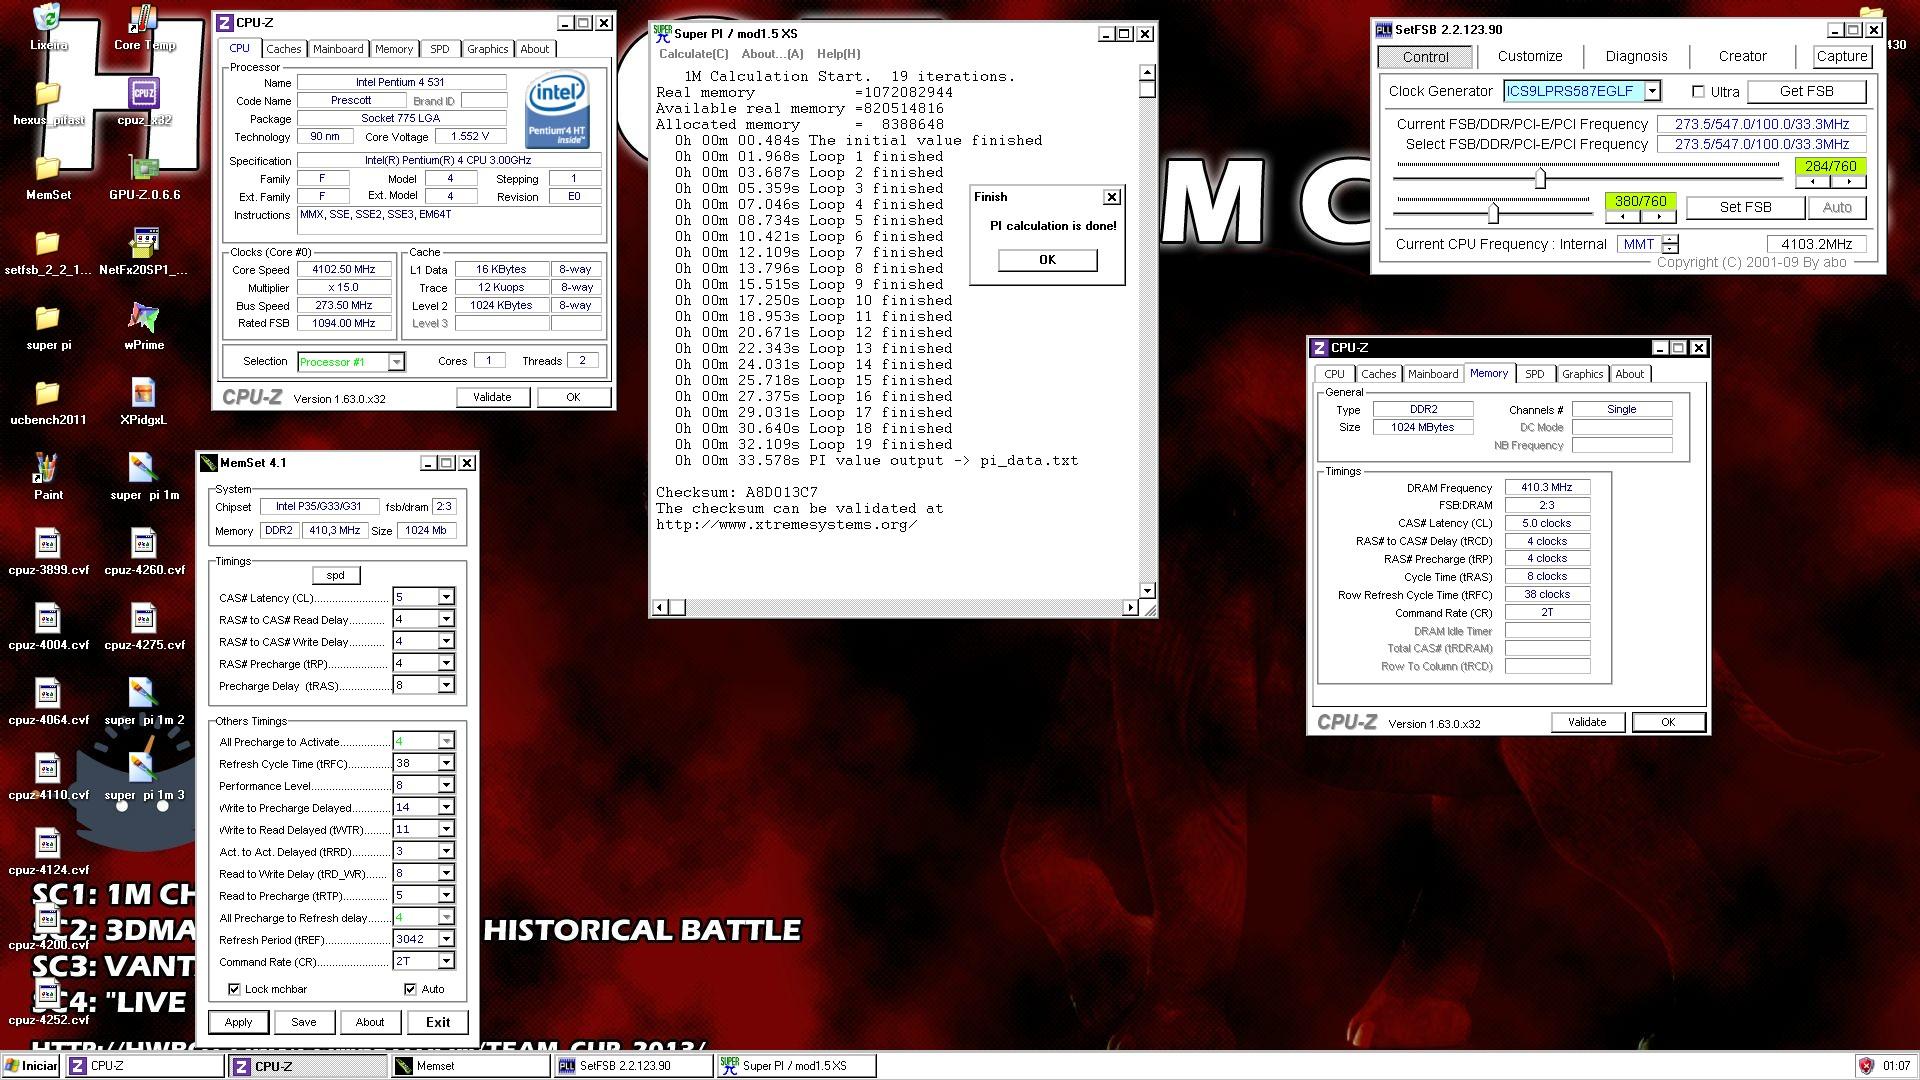This screenshot has width=1920, height=1080.
Task: Open the ucbench2011 folder icon
Action: tap(48, 402)
